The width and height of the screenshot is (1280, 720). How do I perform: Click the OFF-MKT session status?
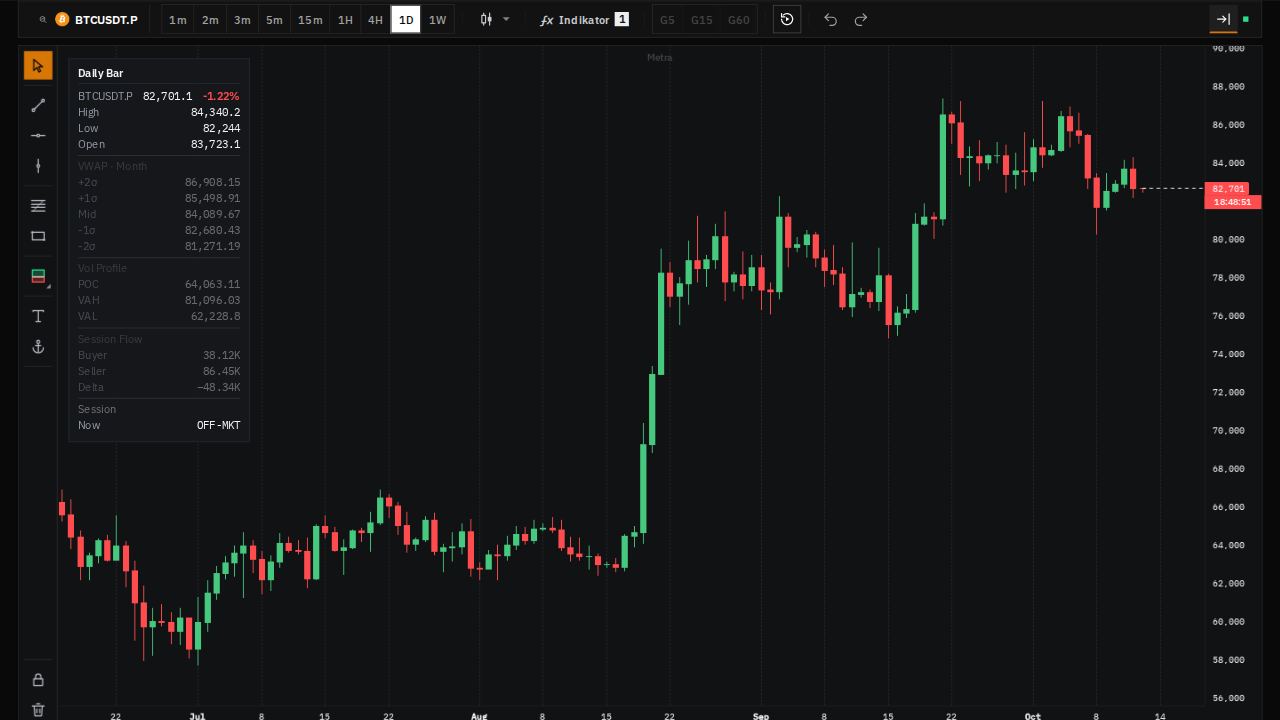218,425
